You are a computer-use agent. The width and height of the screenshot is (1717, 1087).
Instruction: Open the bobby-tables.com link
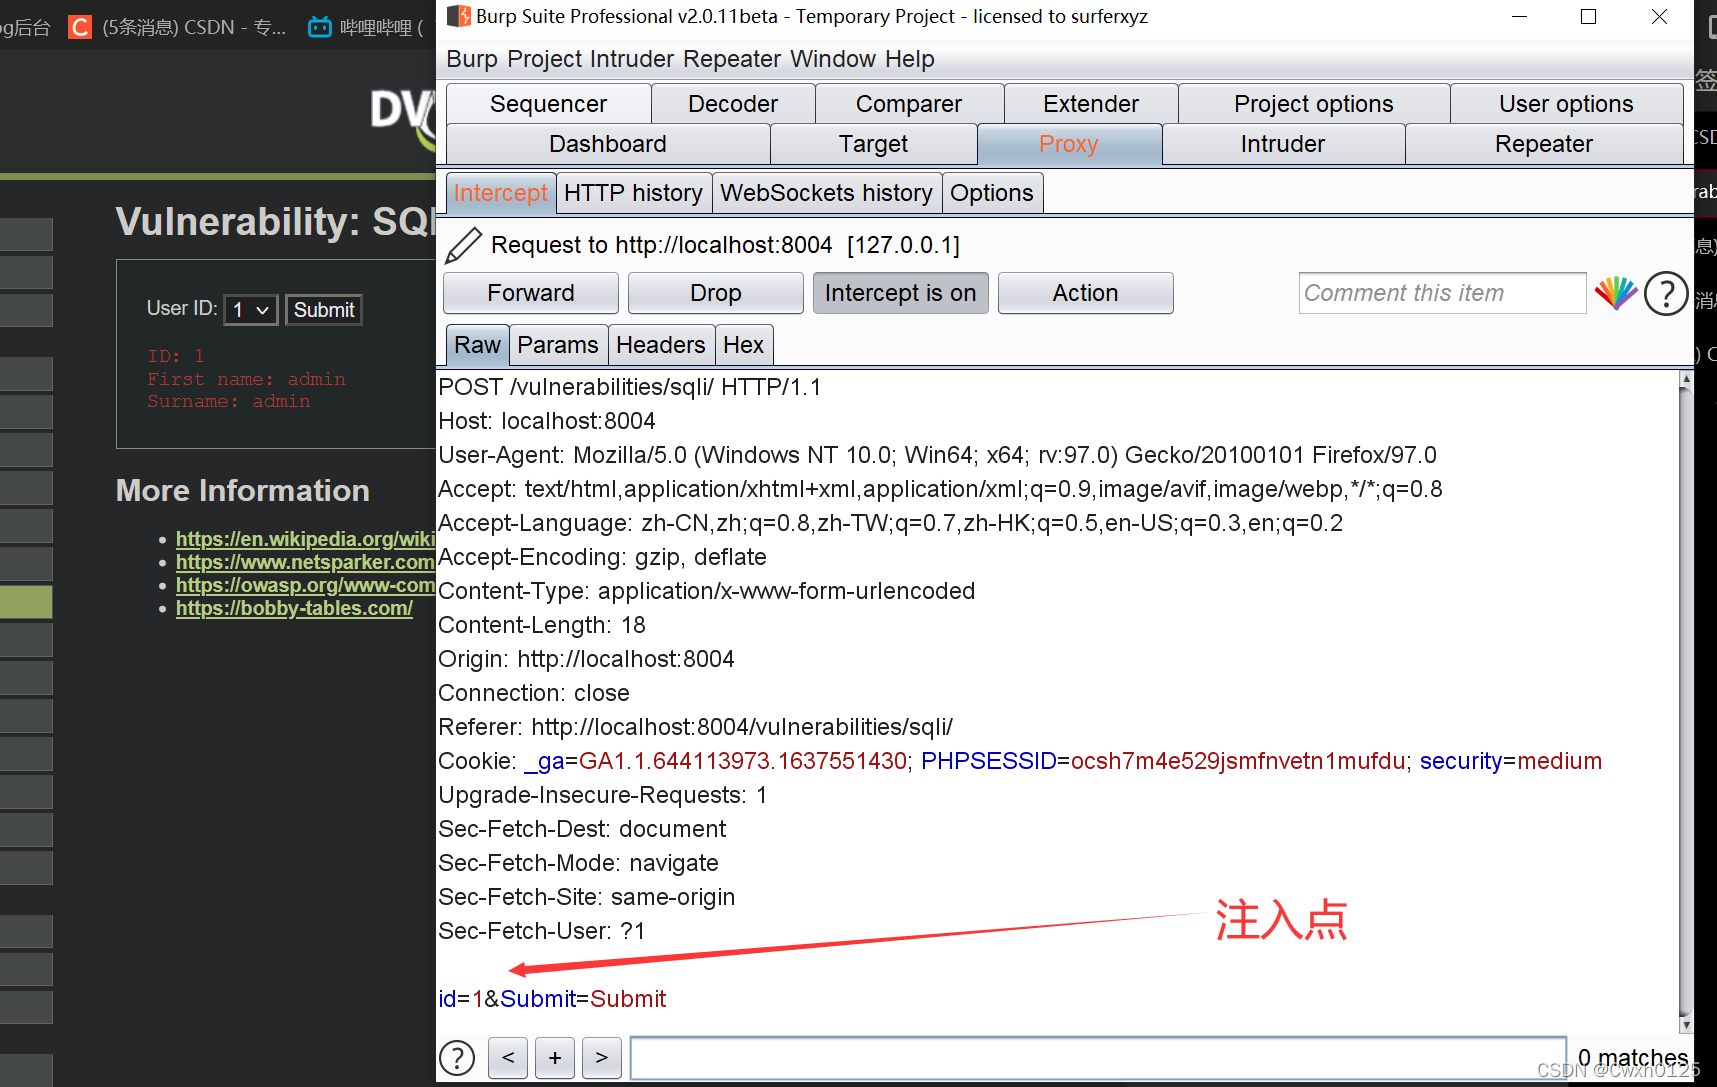(294, 608)
